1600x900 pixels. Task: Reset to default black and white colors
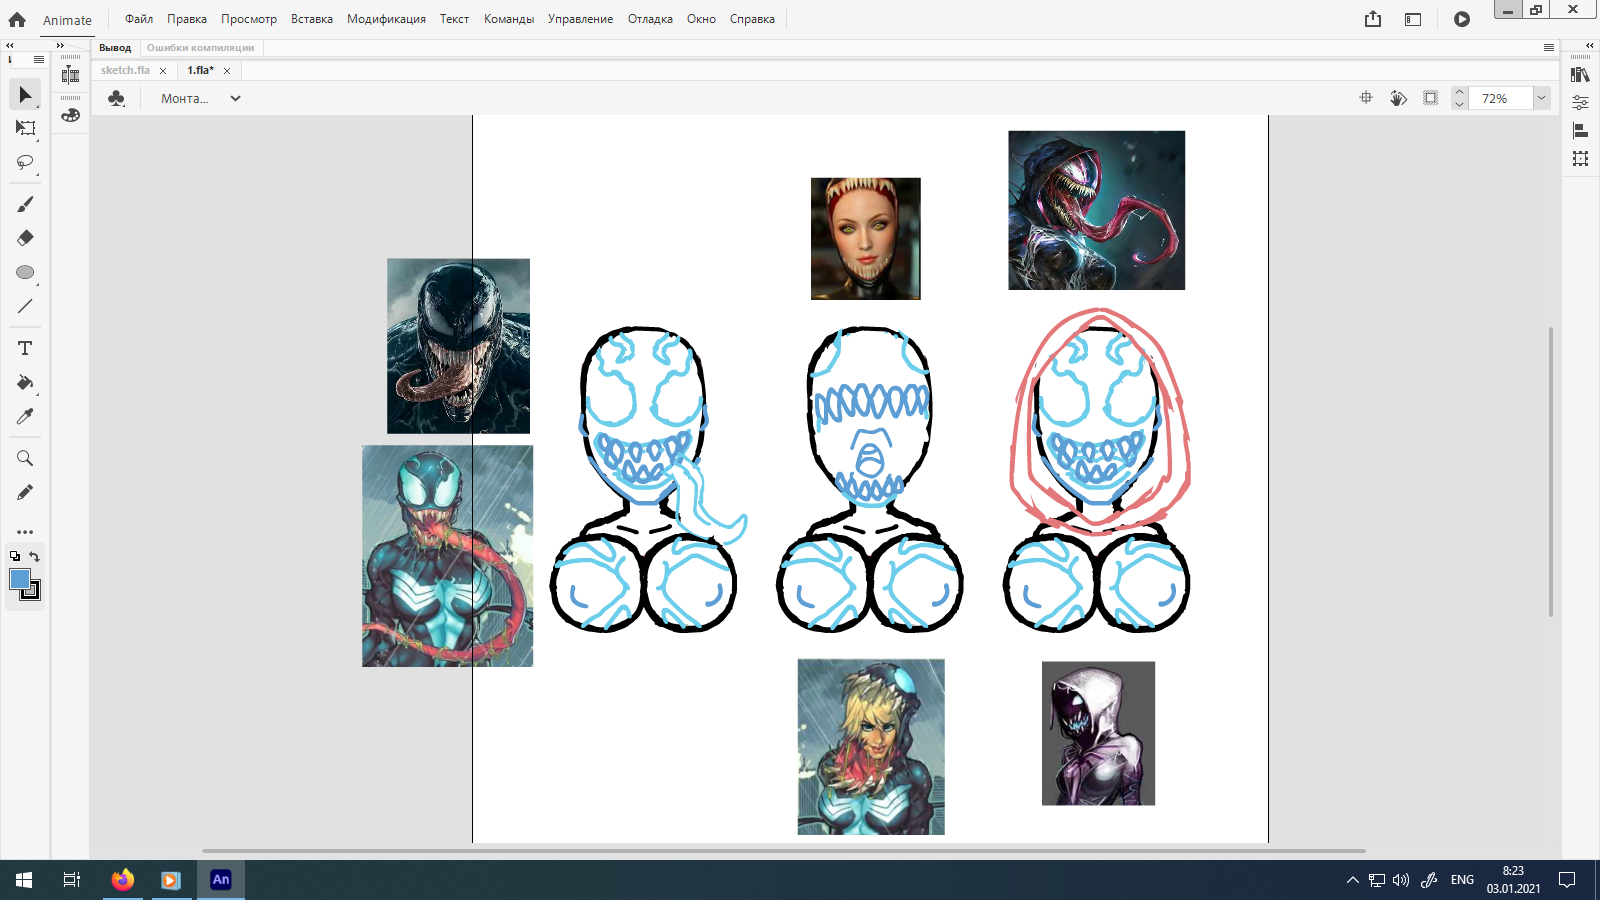point(15,557)
